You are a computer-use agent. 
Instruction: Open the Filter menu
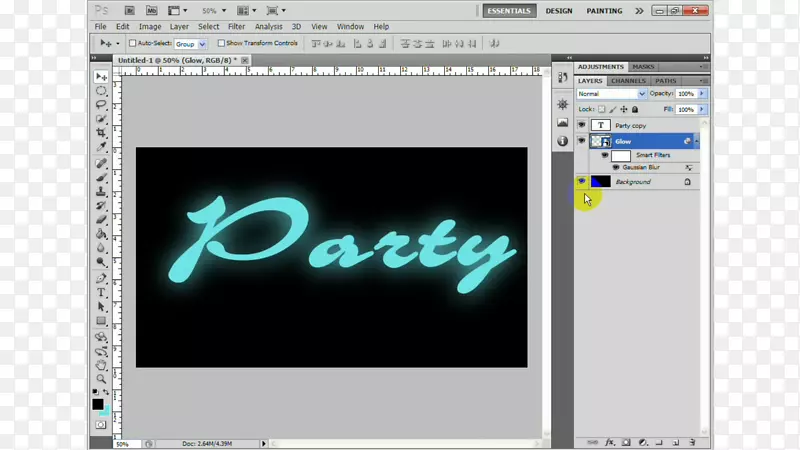click(236, 27)
